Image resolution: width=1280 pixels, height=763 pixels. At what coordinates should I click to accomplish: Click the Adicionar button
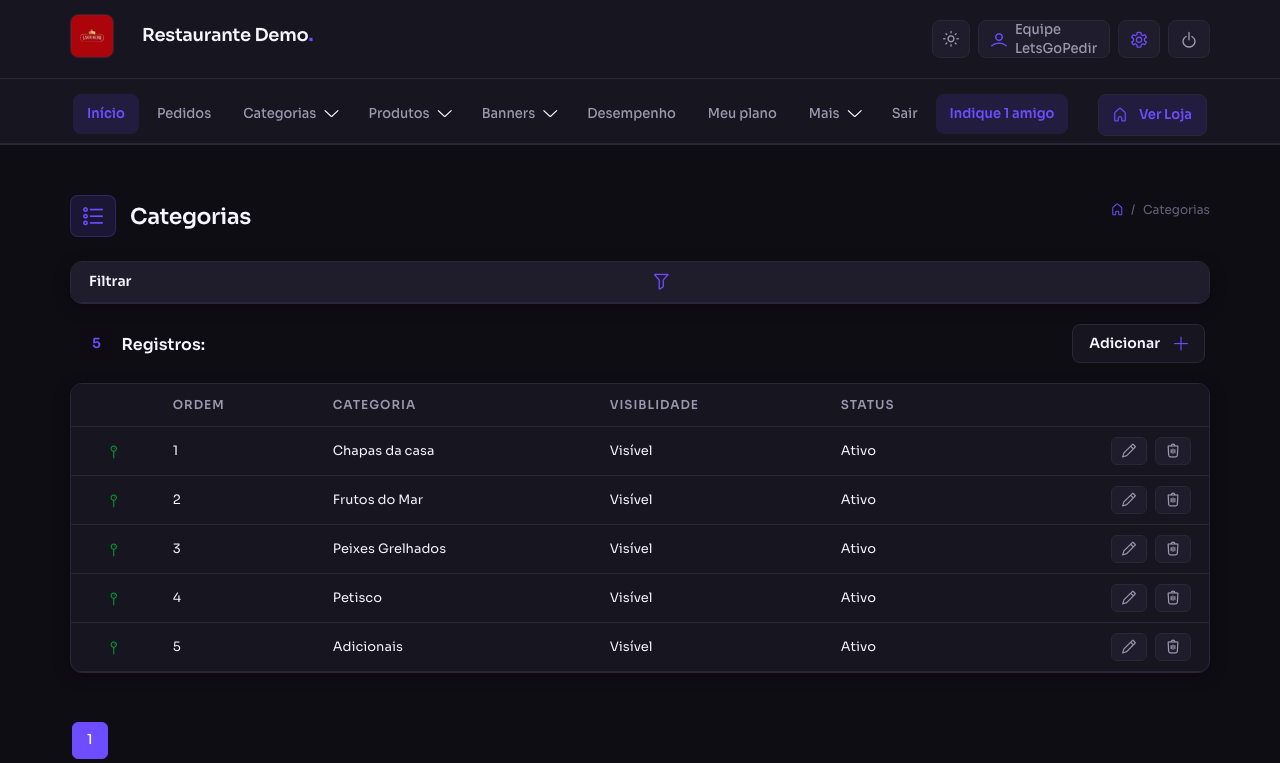1138,344
